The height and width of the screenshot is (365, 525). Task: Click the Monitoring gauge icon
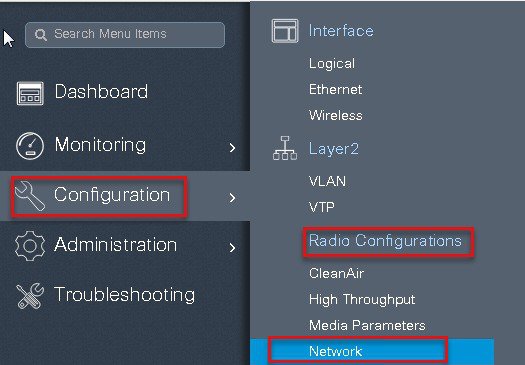[x=30, y=146]
